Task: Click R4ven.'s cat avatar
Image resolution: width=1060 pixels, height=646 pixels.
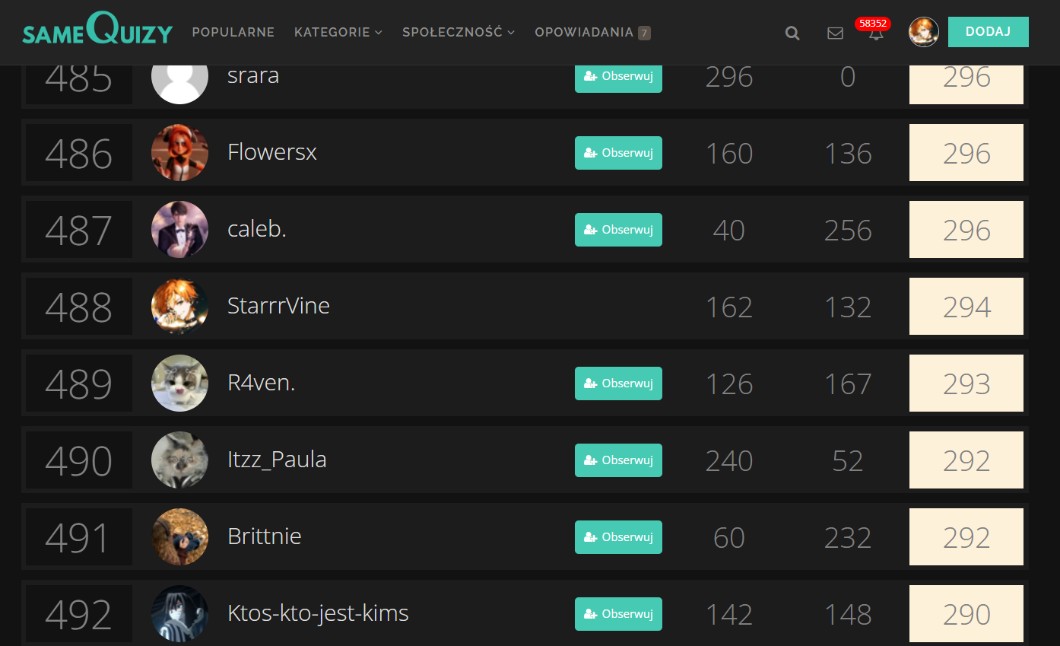Action: [180, 383]
